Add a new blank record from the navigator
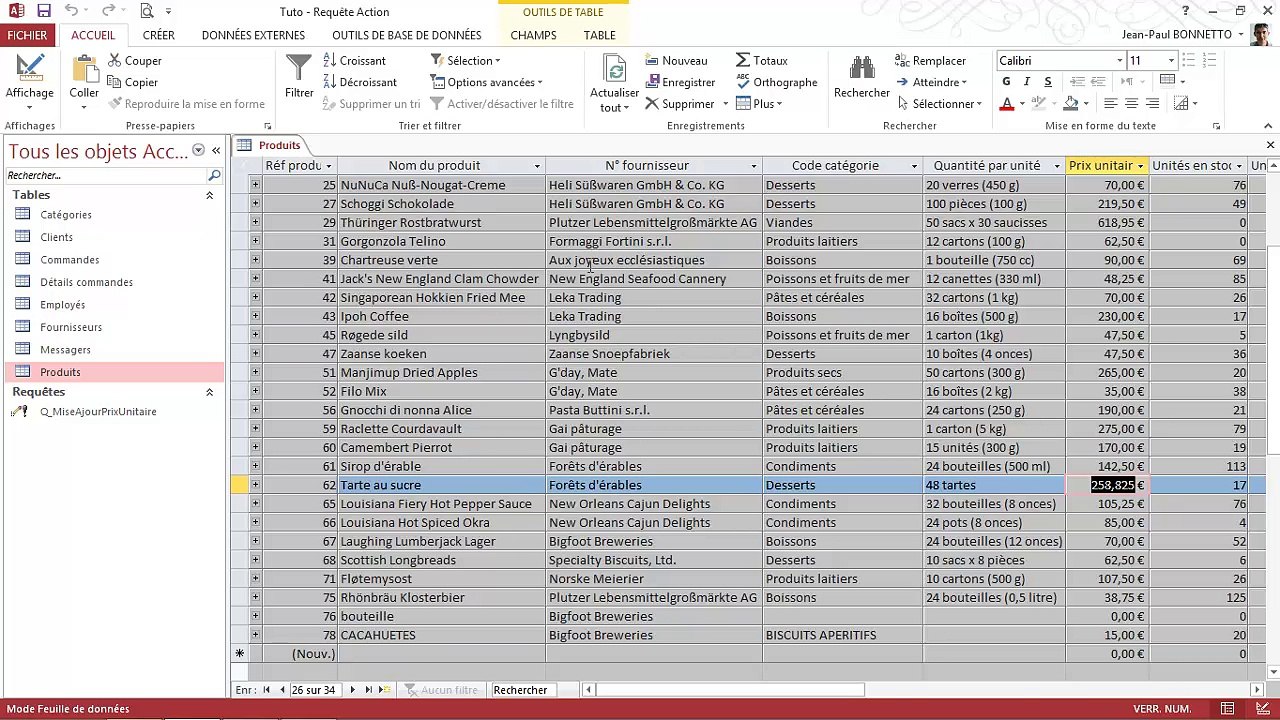The height and width of the screenshot is (720, 1280). [385, 690]
